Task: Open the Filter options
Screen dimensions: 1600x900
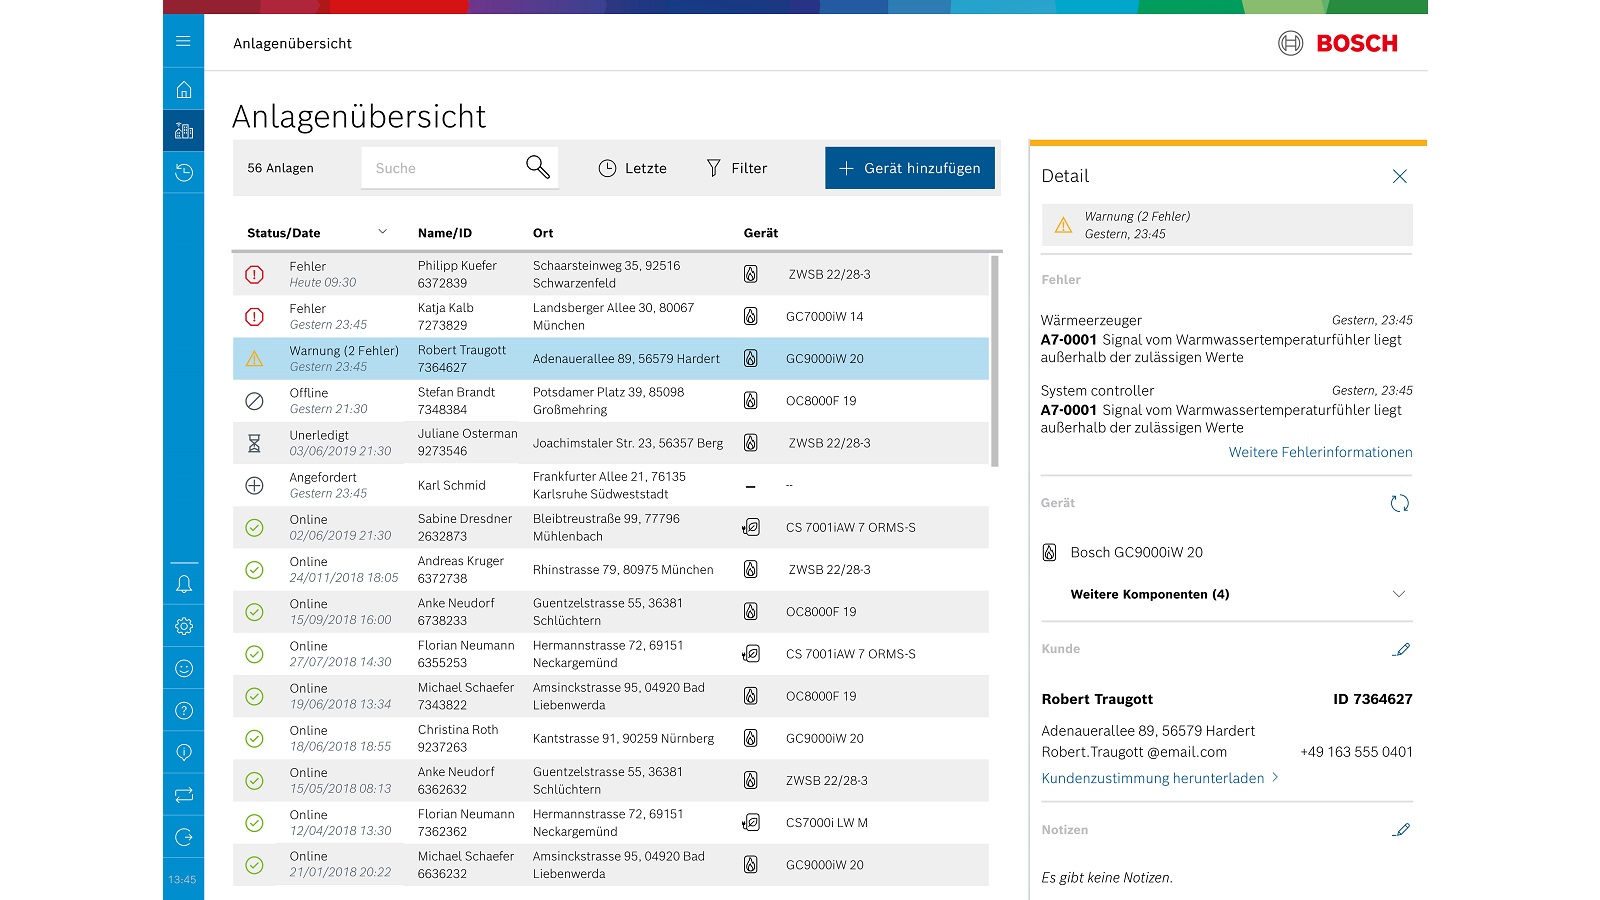Action: (736, 168)
